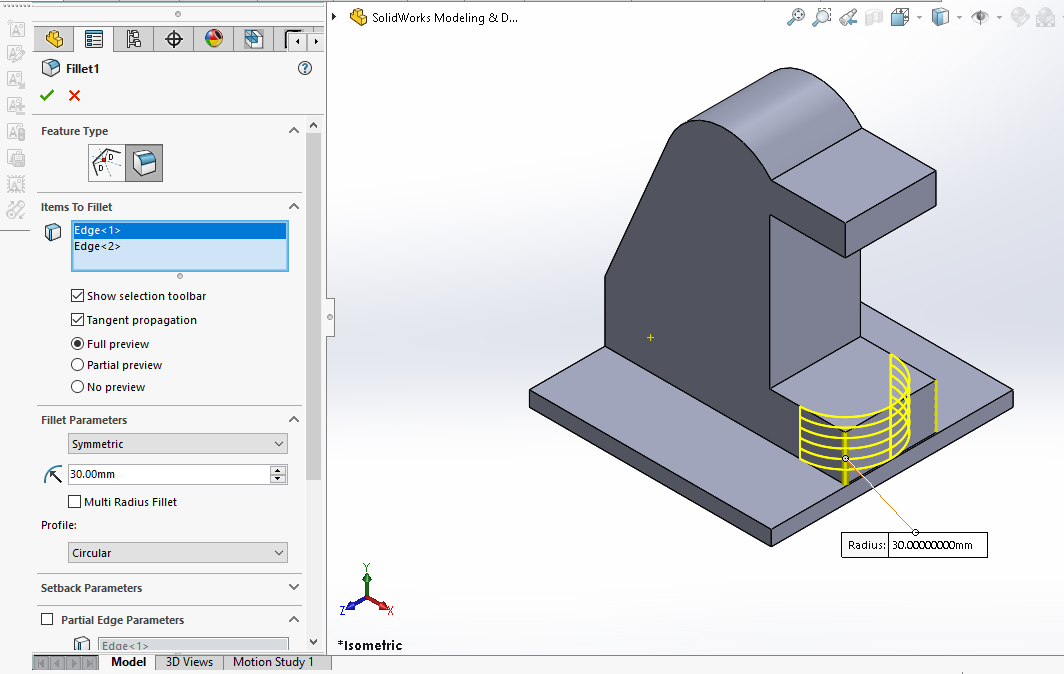Open the DimXpertManager crosshair tab
Viewport: 1064px width, 674px height.
[x=174, y=40]
